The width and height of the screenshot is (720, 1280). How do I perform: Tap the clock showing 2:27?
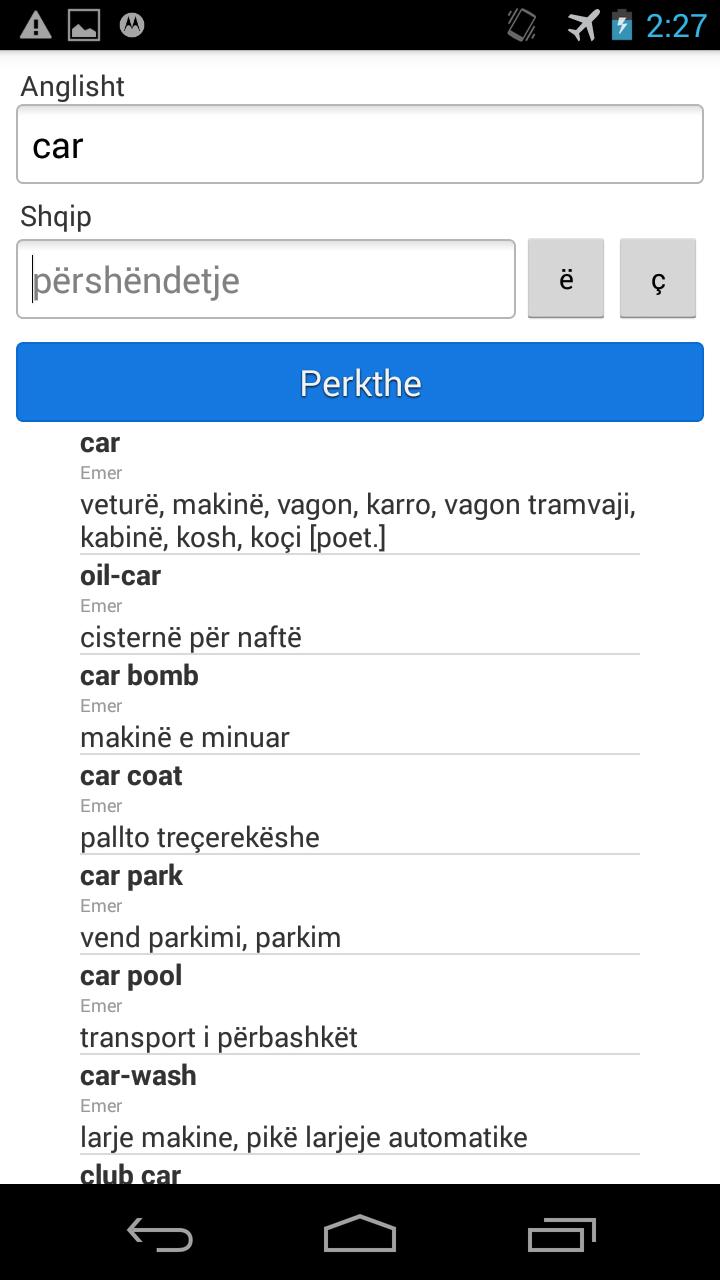(676, 25)
